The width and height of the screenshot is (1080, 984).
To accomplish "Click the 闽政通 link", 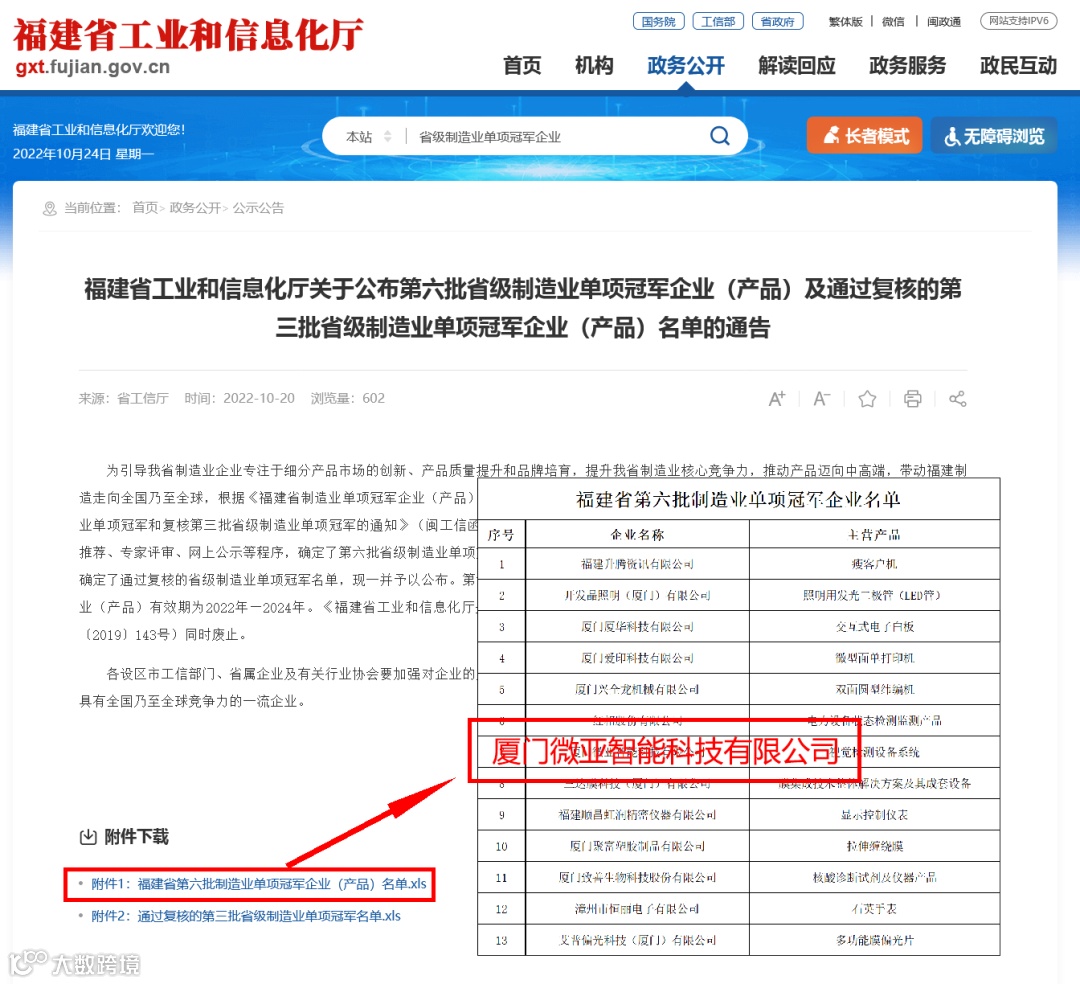I will [944, 21].
